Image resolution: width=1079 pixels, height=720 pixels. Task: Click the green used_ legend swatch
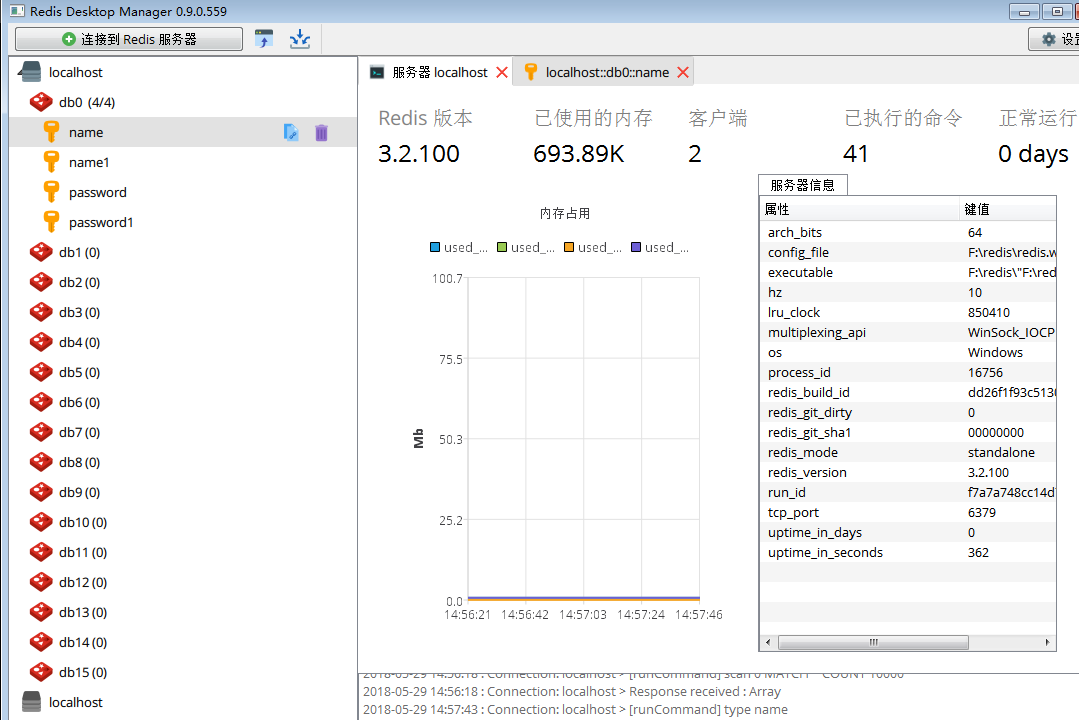(502, 247)
